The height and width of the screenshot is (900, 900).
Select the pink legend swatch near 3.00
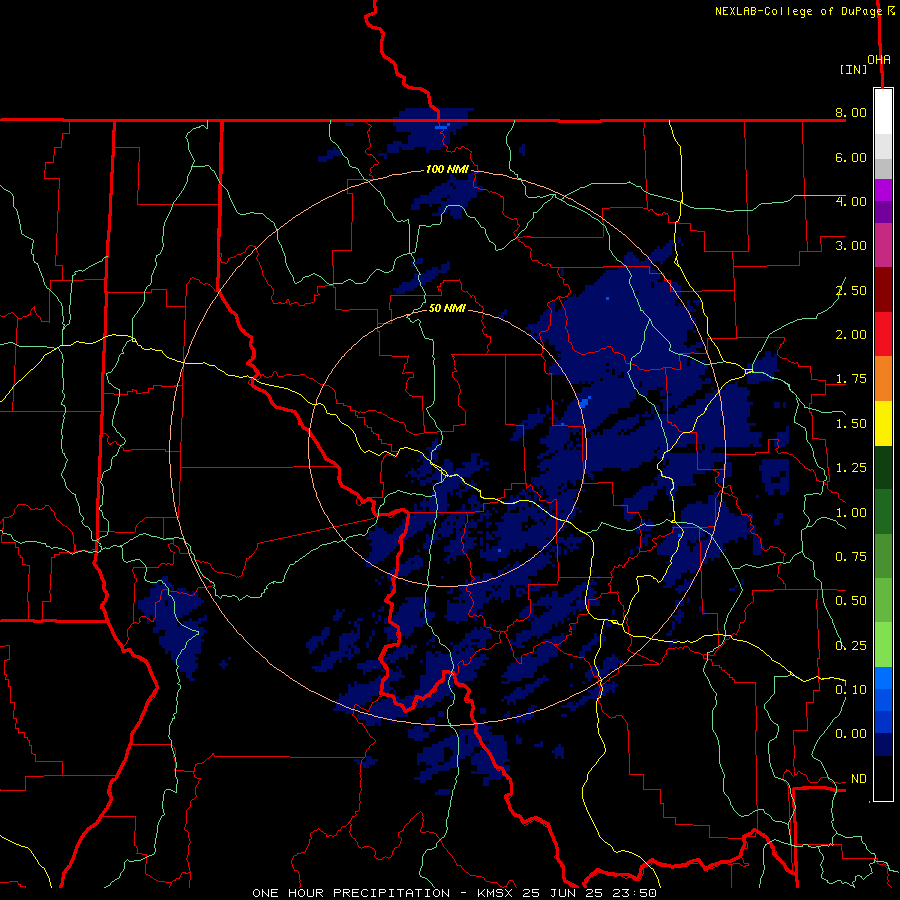click(883, 245)
